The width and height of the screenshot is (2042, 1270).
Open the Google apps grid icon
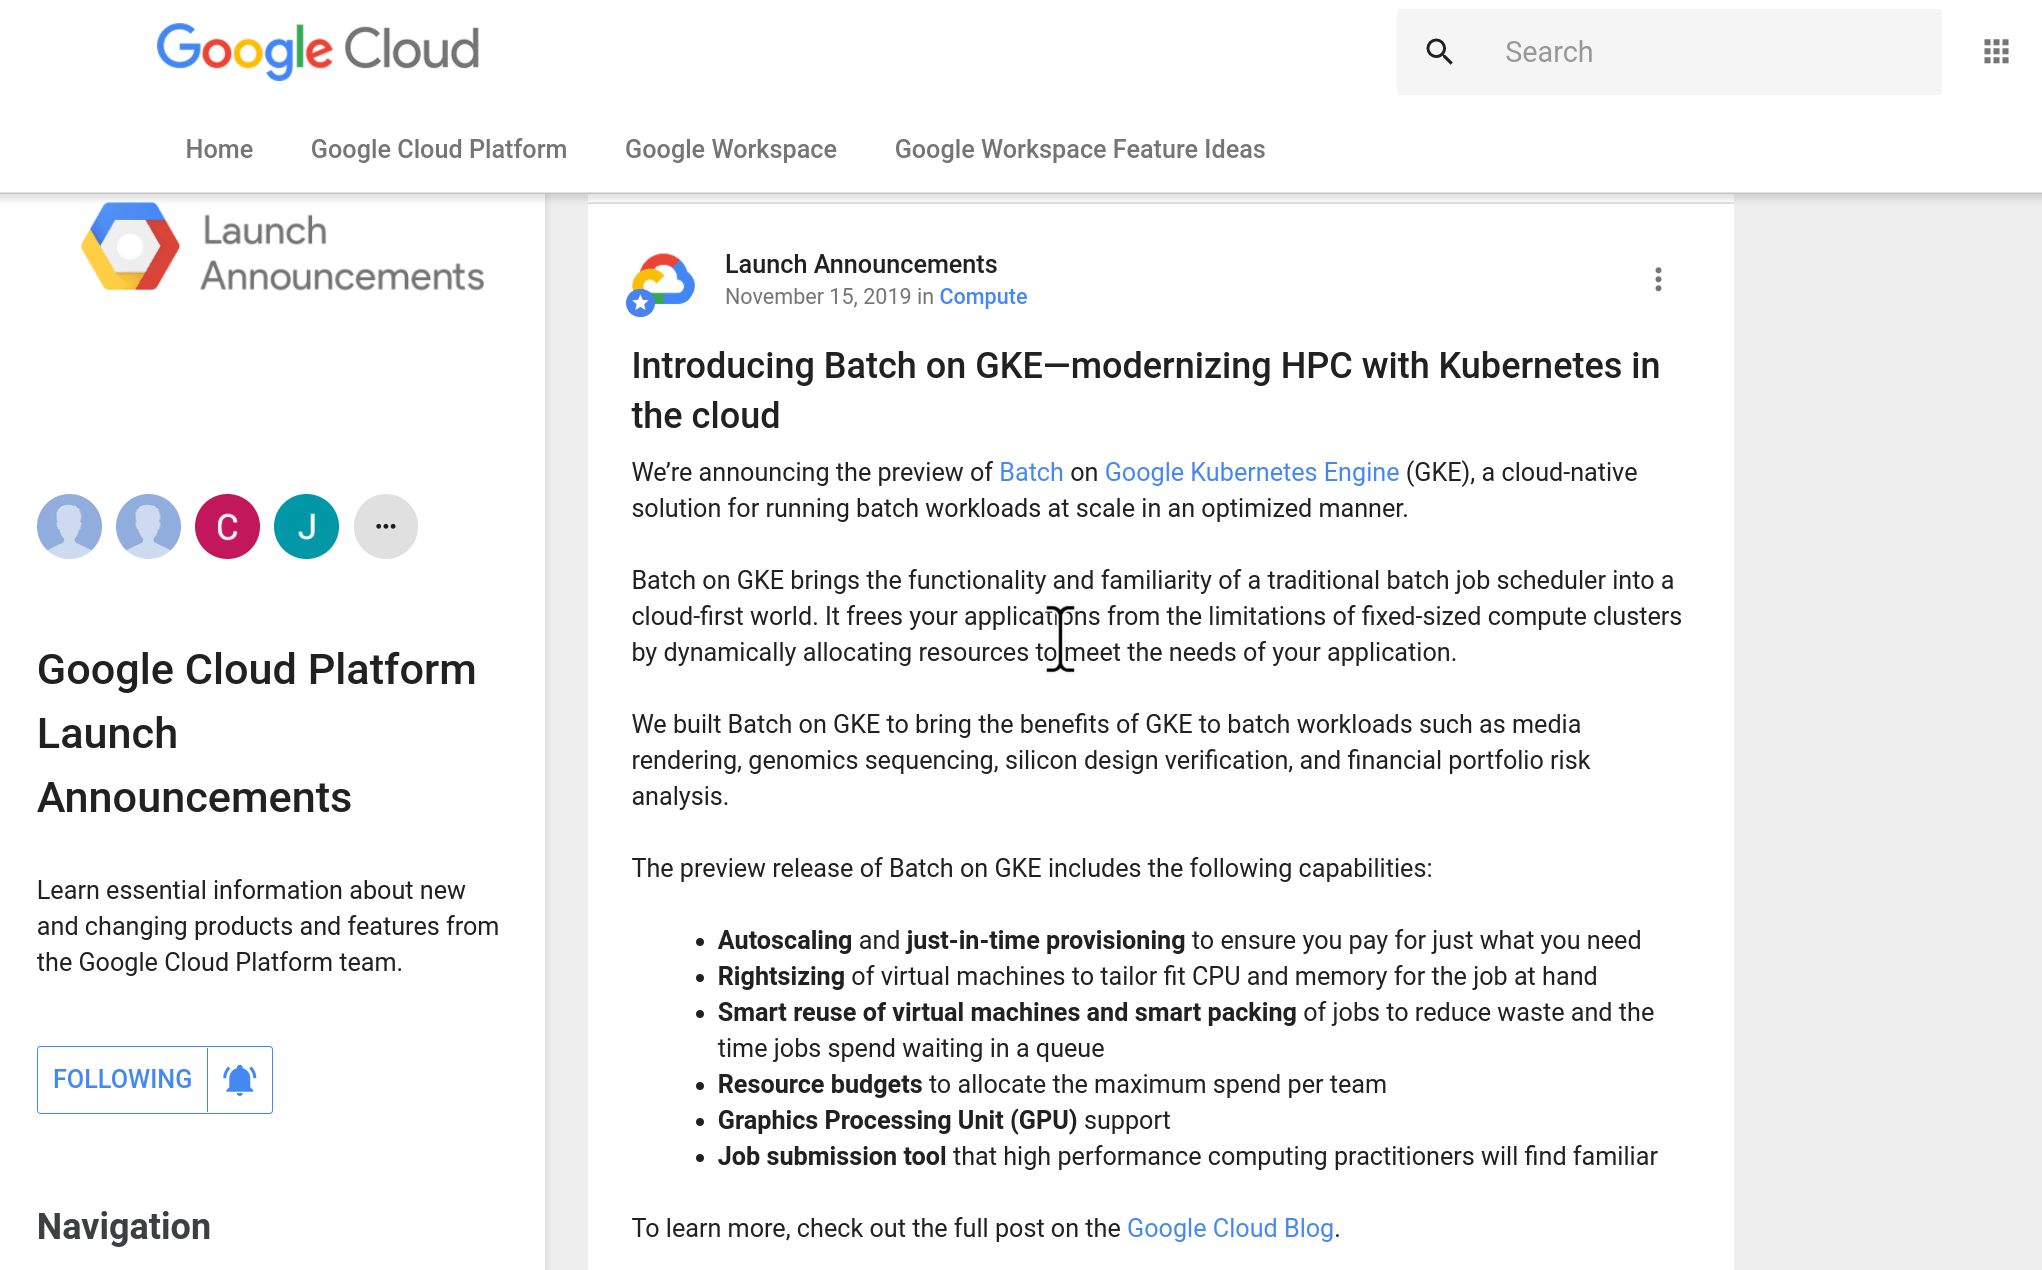1996,52
